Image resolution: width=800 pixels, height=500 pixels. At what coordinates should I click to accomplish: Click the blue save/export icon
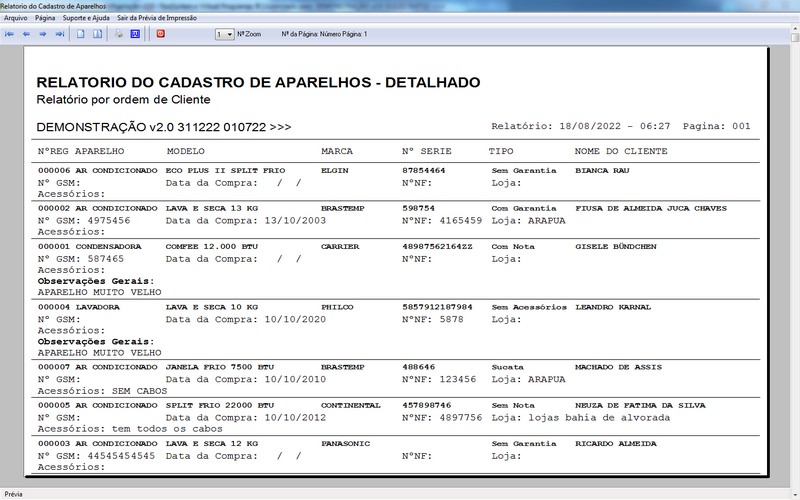[135, 34]
